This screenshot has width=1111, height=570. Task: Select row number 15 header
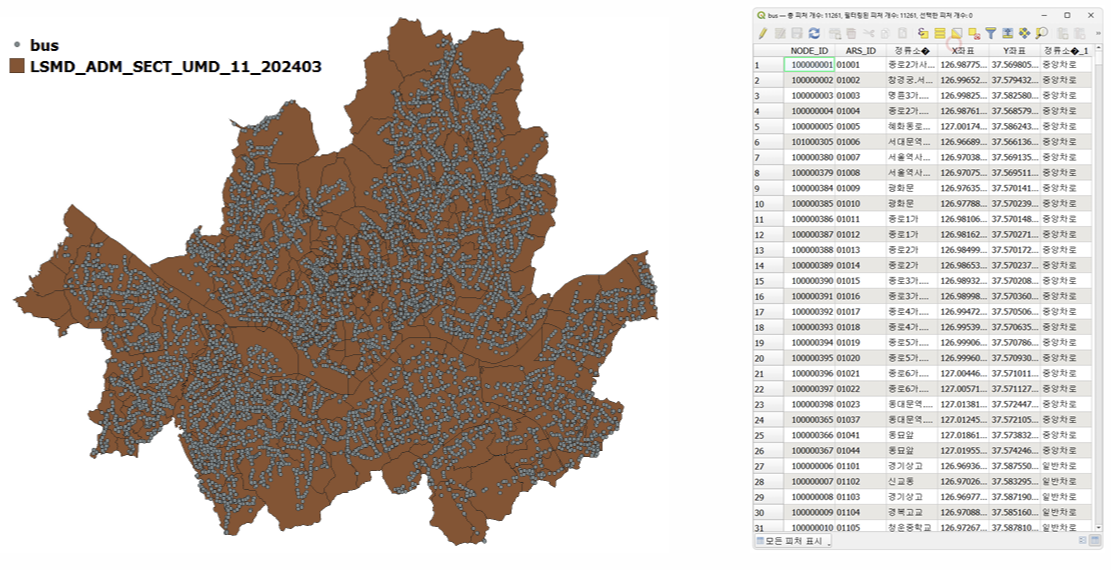click(769, 281)
